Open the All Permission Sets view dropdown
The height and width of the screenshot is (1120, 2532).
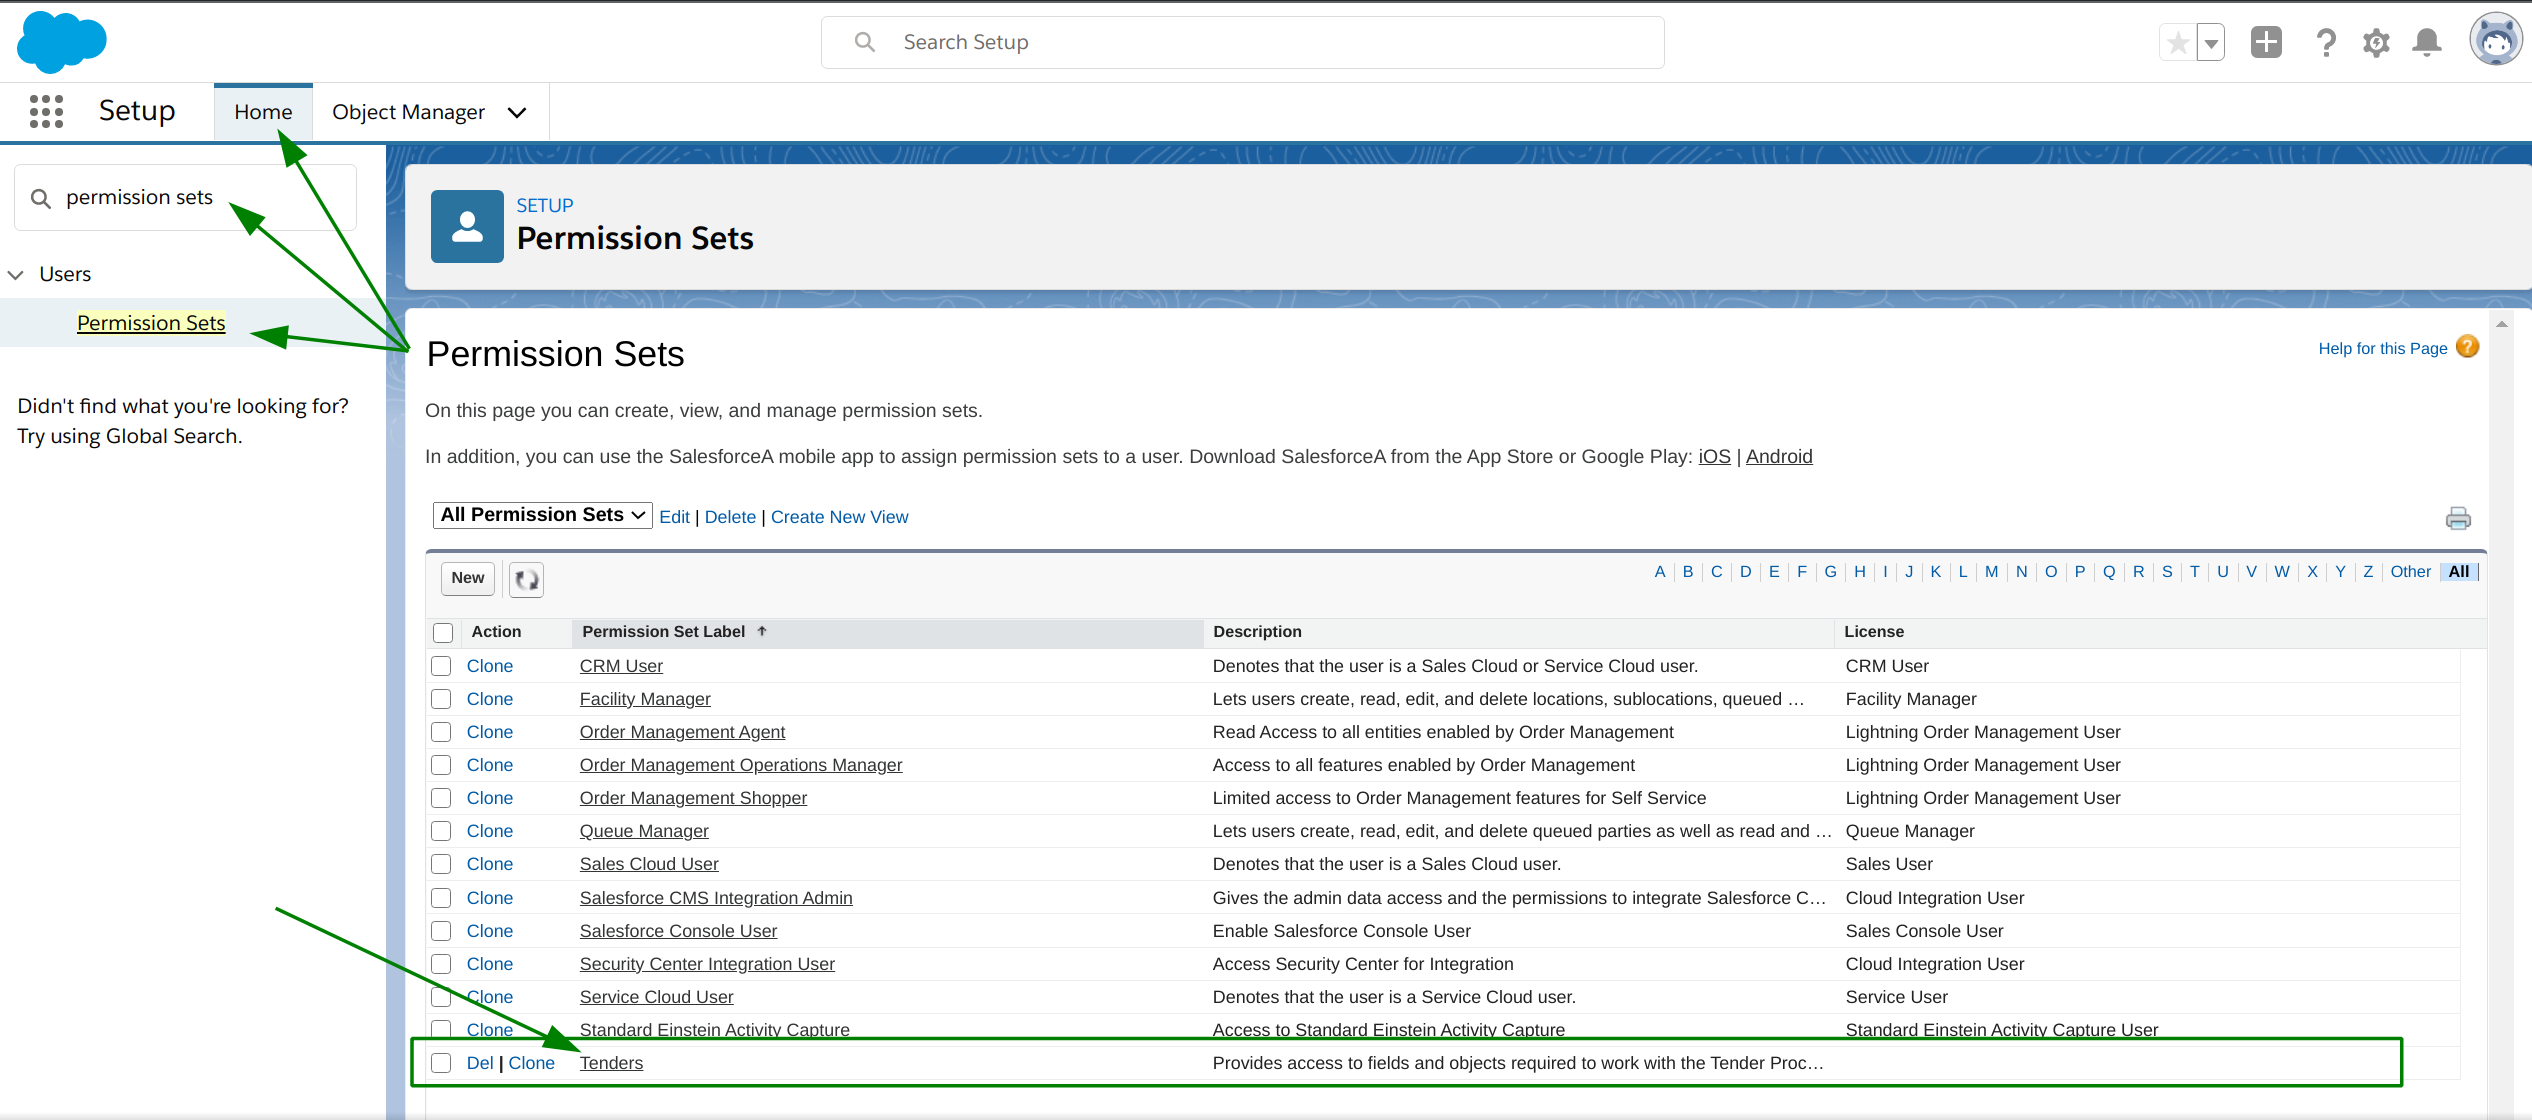coord(542,515)
